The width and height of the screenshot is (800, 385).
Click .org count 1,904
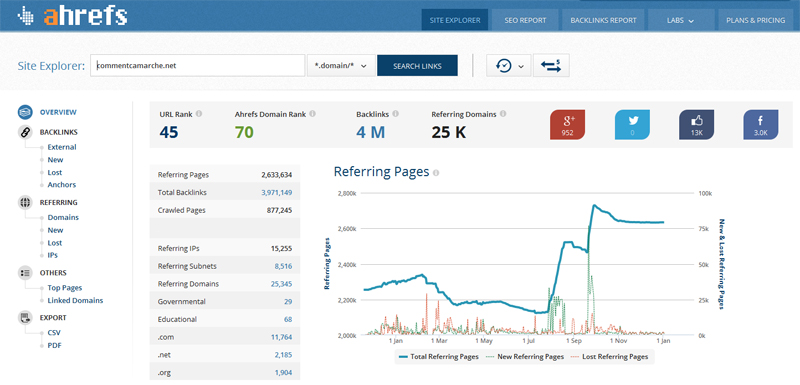[x=283, y=373]
